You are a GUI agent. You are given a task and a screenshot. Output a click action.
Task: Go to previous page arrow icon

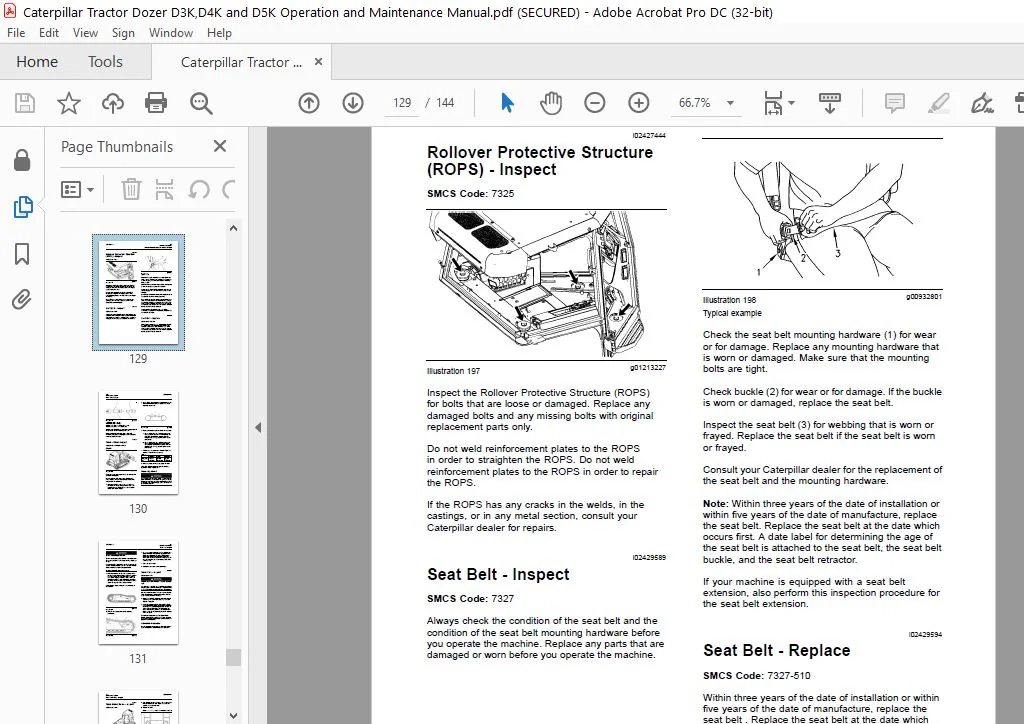click(309, 103)
